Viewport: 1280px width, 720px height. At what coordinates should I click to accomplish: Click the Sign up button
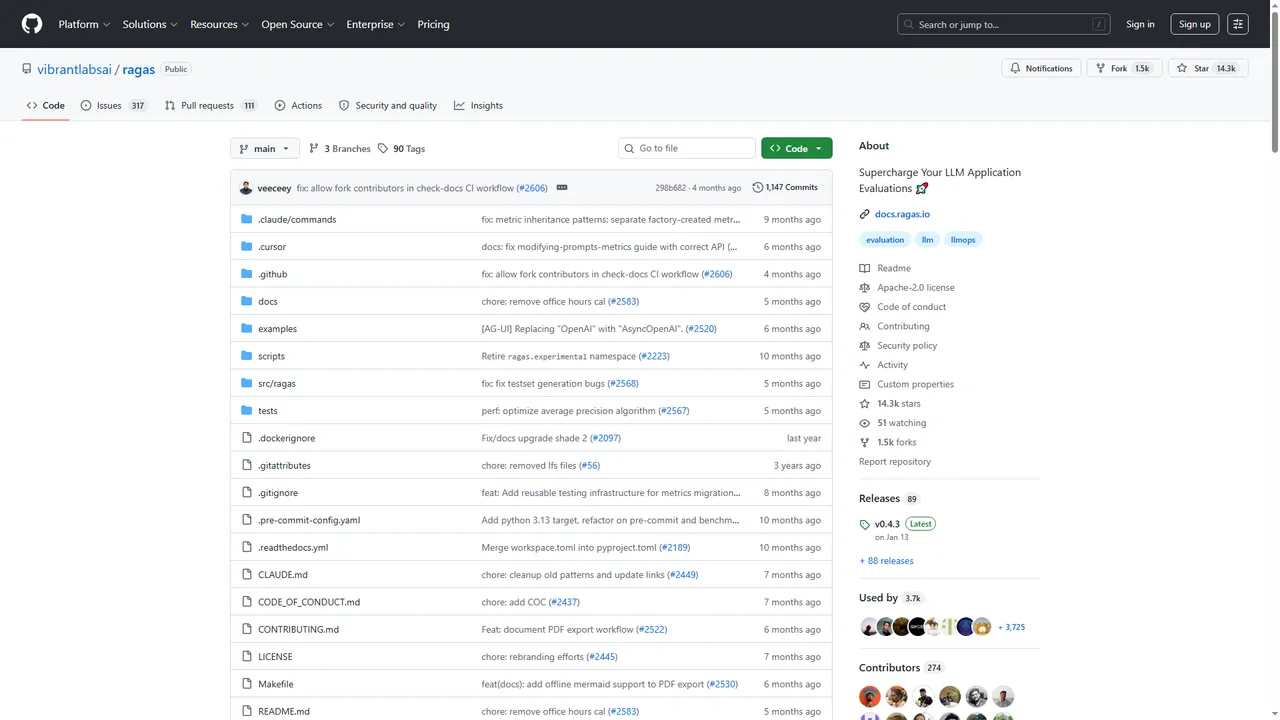pyautogui.click(x=1194, y=24)
